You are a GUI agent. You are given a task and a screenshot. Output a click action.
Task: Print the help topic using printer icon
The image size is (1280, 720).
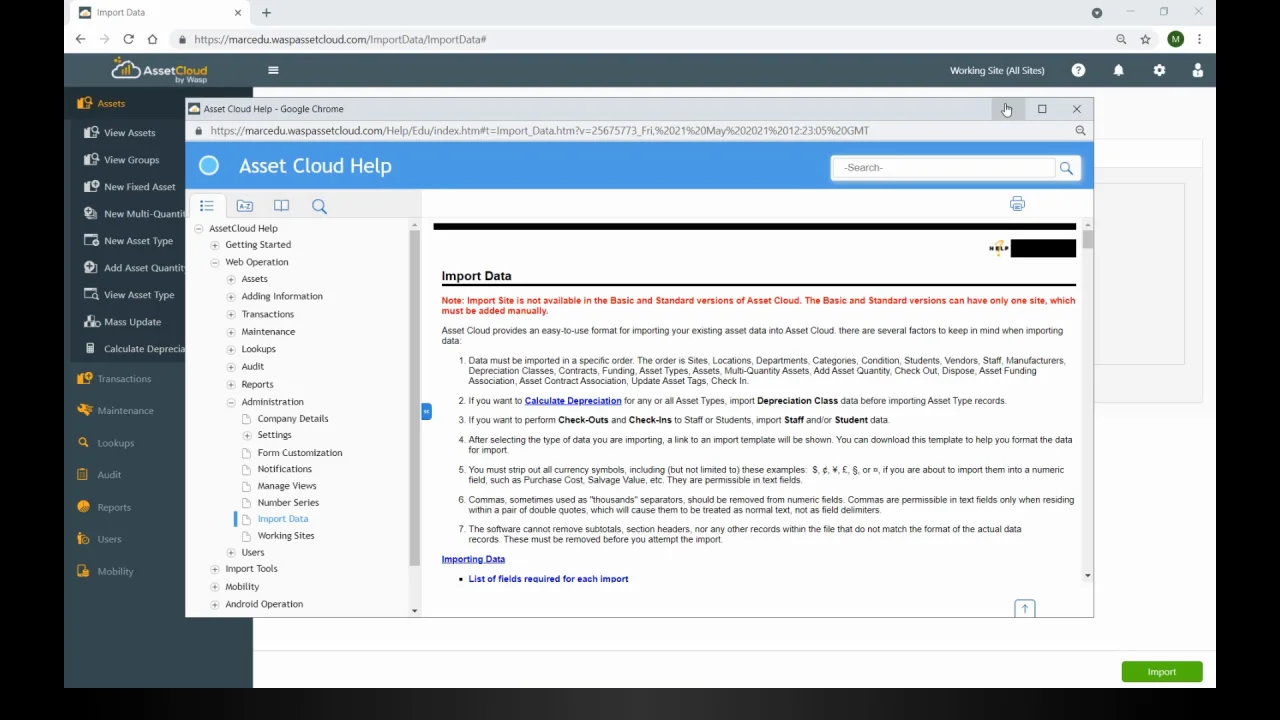coord(1017,204)
